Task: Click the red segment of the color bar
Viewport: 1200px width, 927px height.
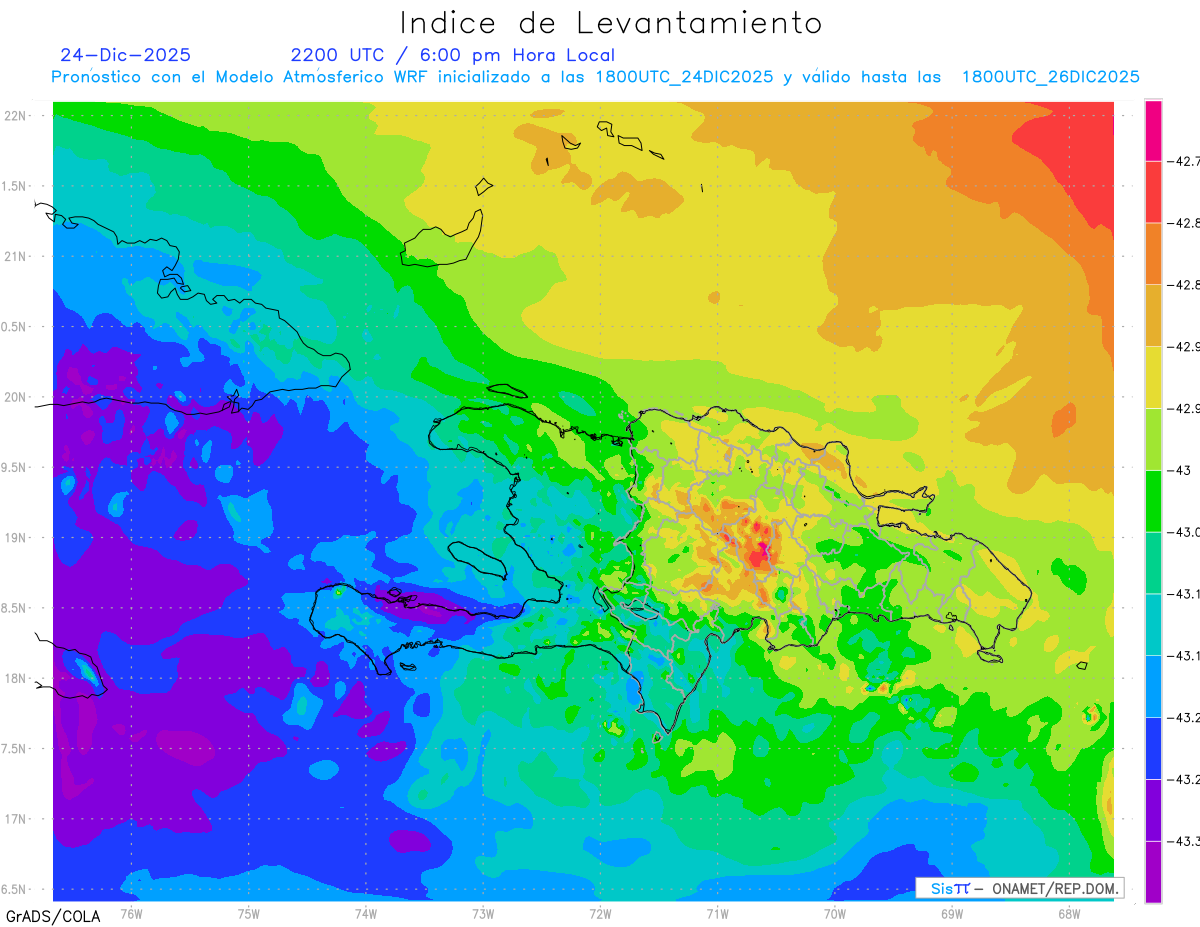Action: (1153, 192)
